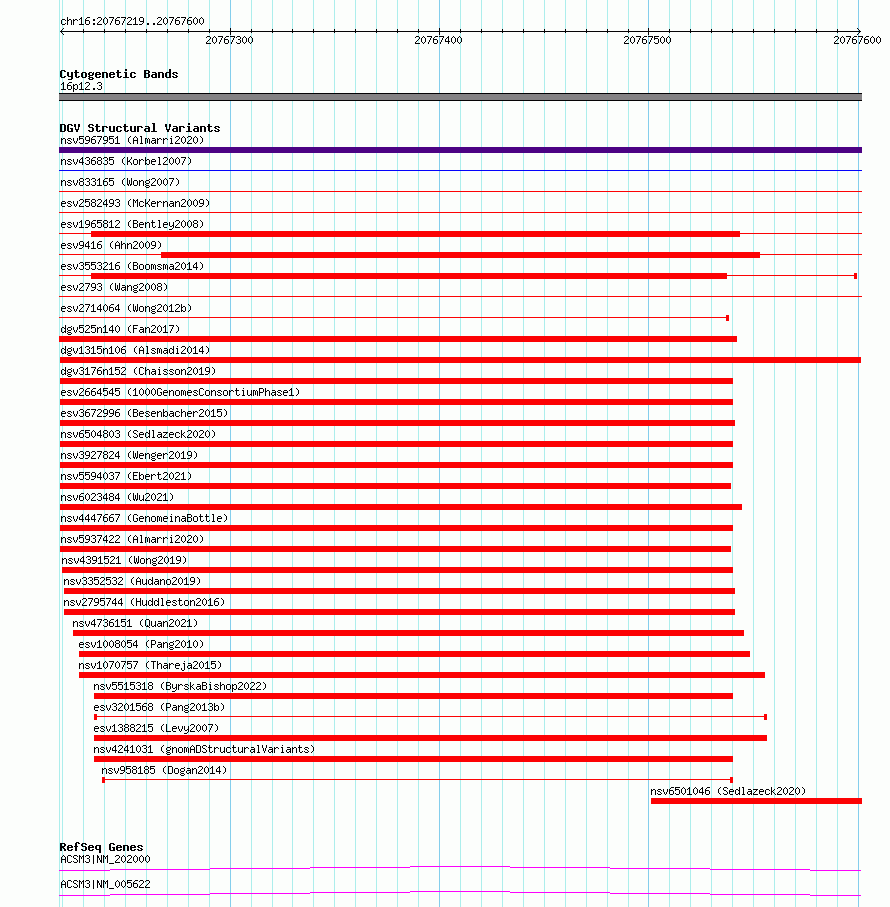Click nsv4241031 (gnomADStructuralVariants) label
The height and width of the screenshot is (907, 890).
coord(204,750)
